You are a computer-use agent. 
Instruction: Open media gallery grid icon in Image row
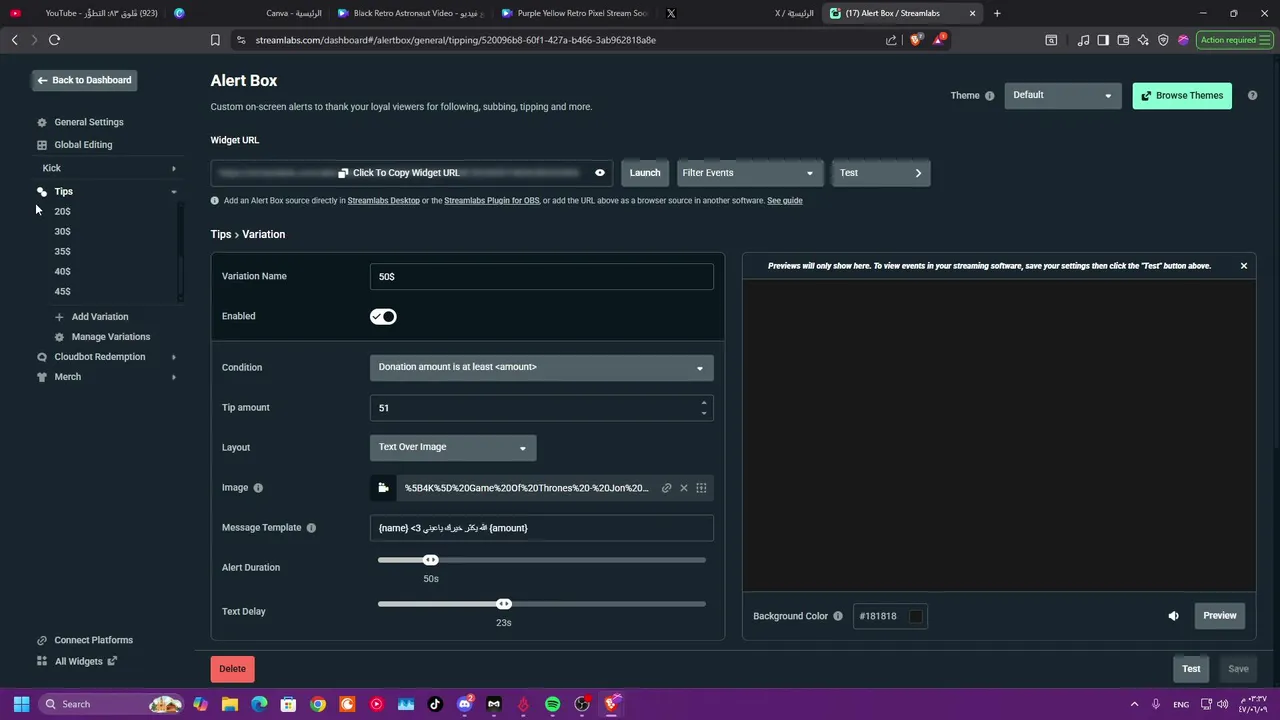(701, 488)
